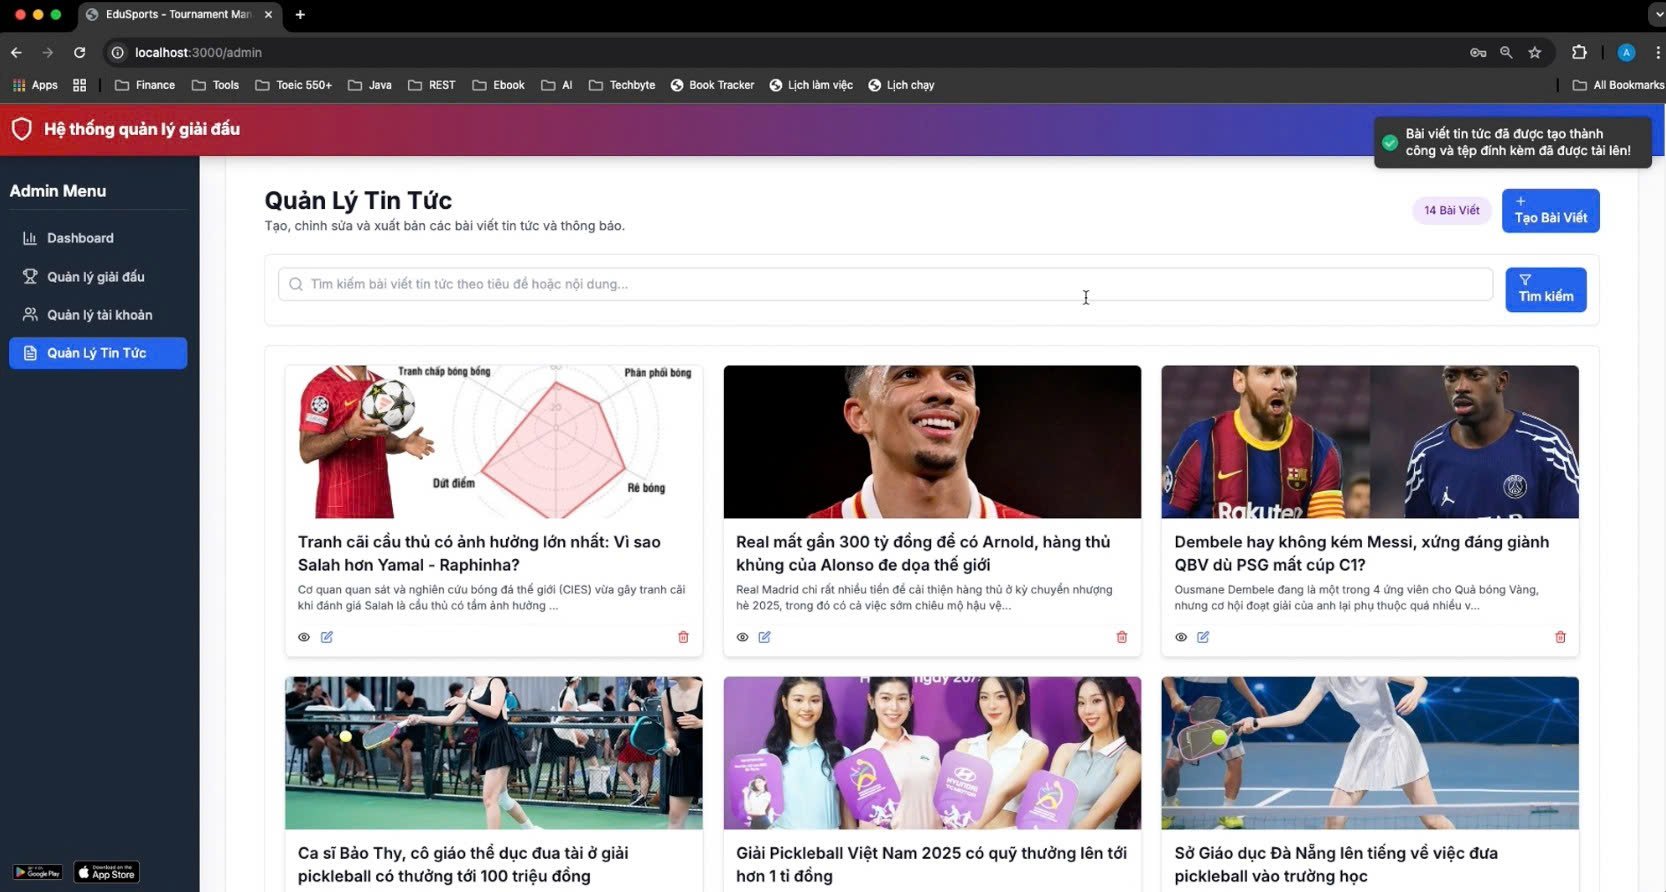Click the shield logo in the header
The image size is (1666, 892).
pos(22,129)
